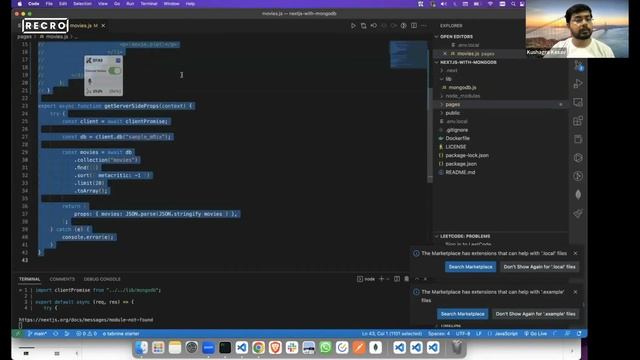Screen dimensions: 640x360
Task: Start Go Live server
Action: click(x=536, y=333)
